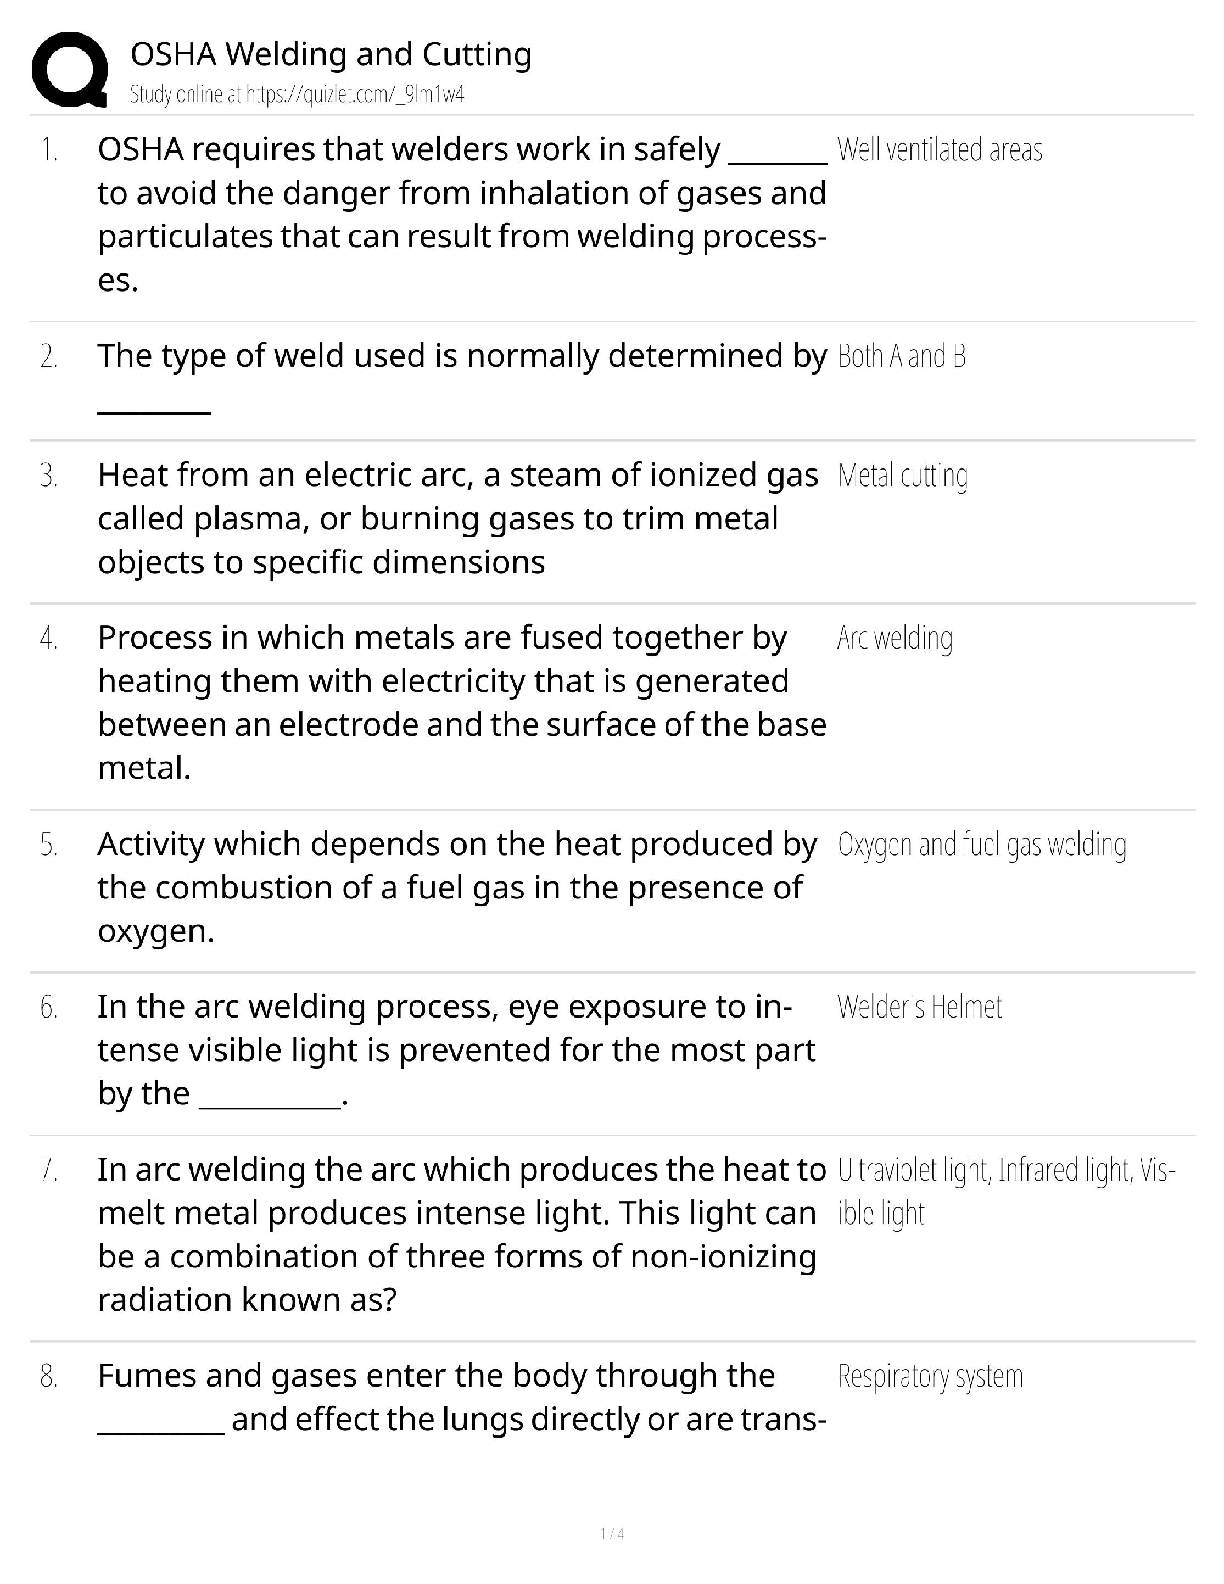Click the title OSHA Welding and Cutting
Image resolution: width=1224 pixels, height=1584 pixels.
(x=331, y=54)
